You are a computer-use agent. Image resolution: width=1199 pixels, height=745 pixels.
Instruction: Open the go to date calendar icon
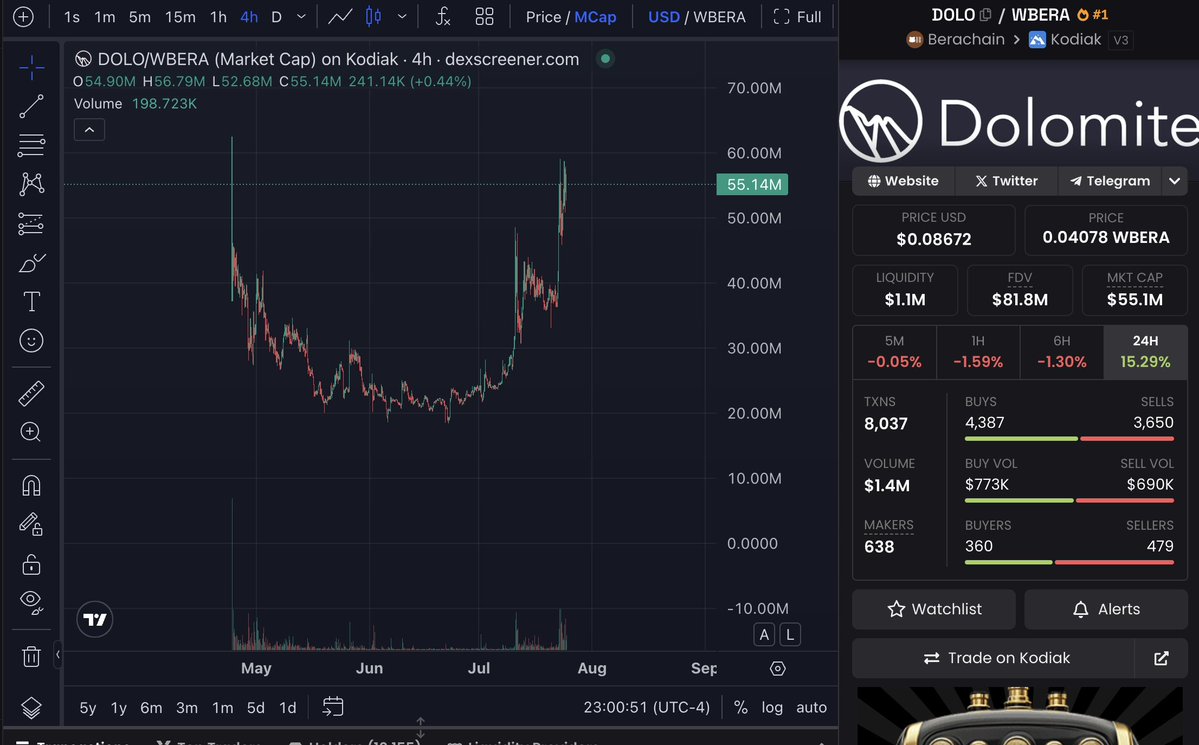point(333,707)
